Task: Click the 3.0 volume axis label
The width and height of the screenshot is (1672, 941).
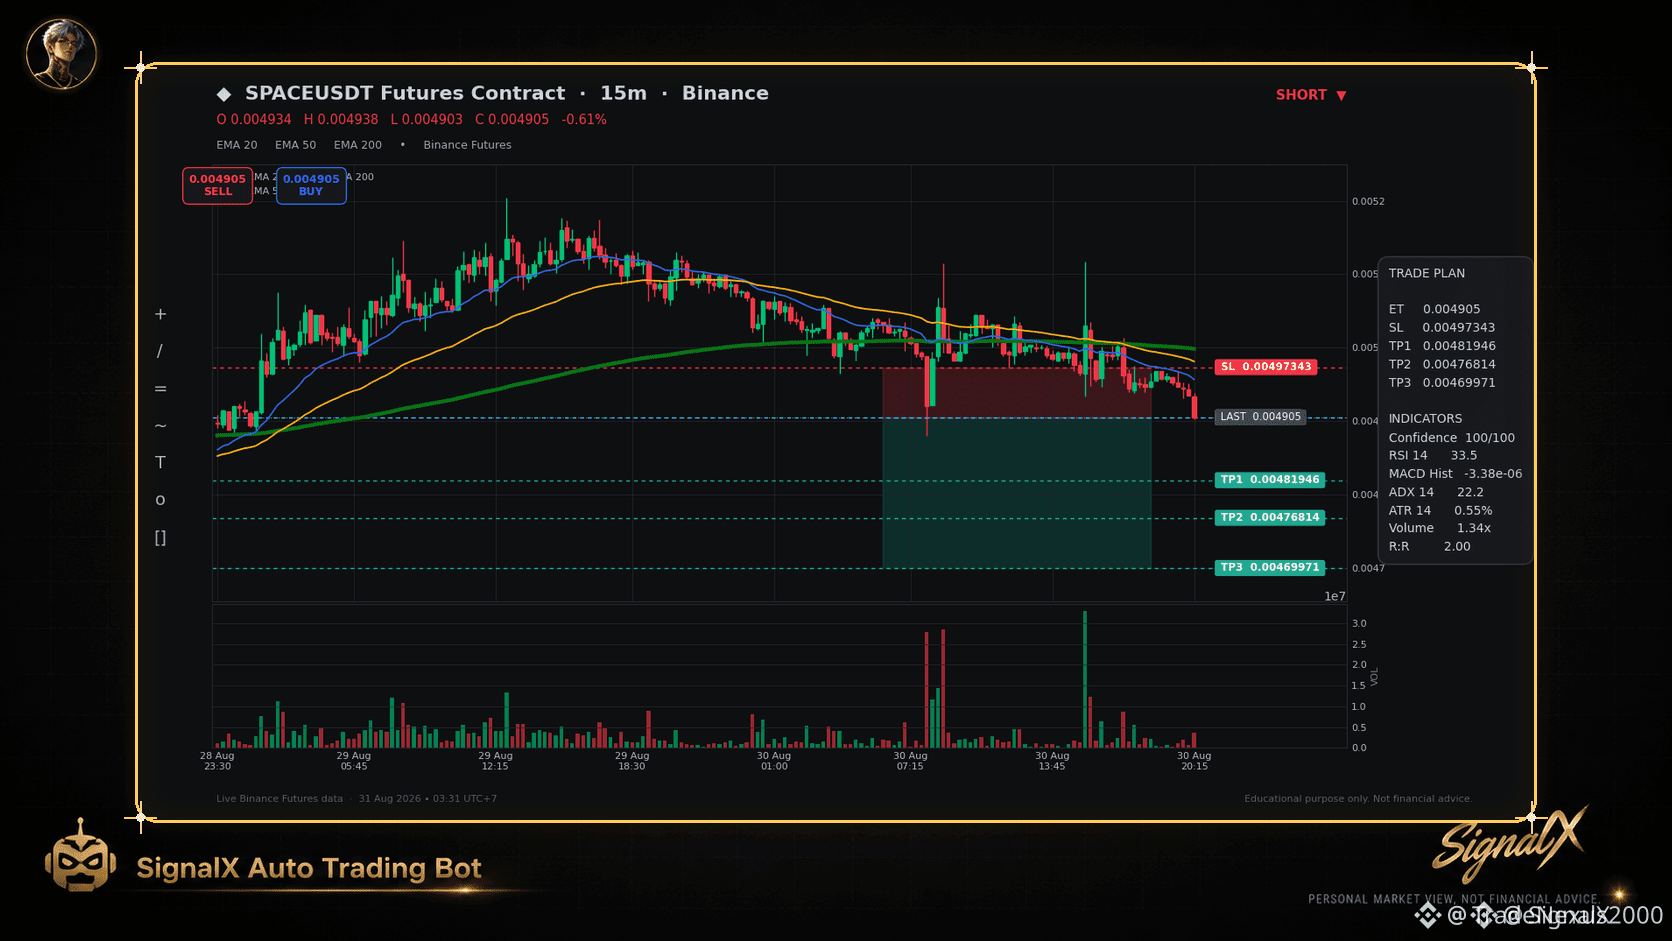Action: (1359, 624)
